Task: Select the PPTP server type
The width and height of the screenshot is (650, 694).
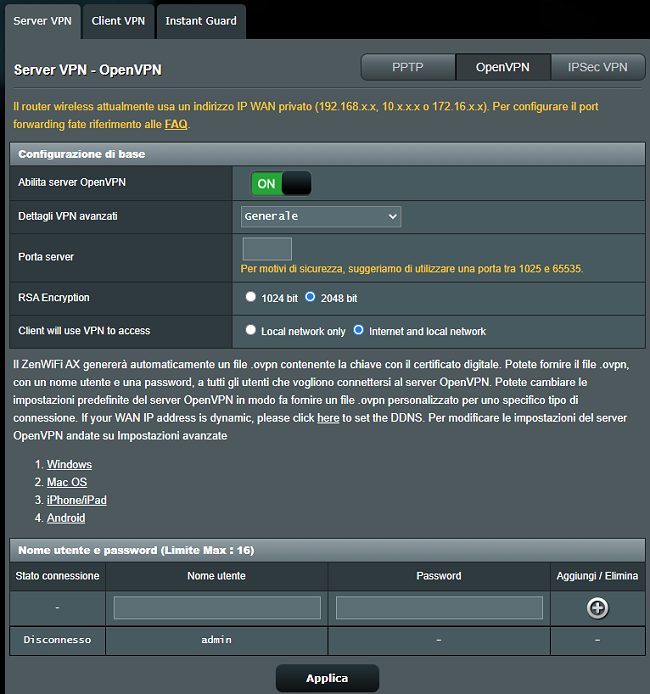Action: click(x=407, y=67)
